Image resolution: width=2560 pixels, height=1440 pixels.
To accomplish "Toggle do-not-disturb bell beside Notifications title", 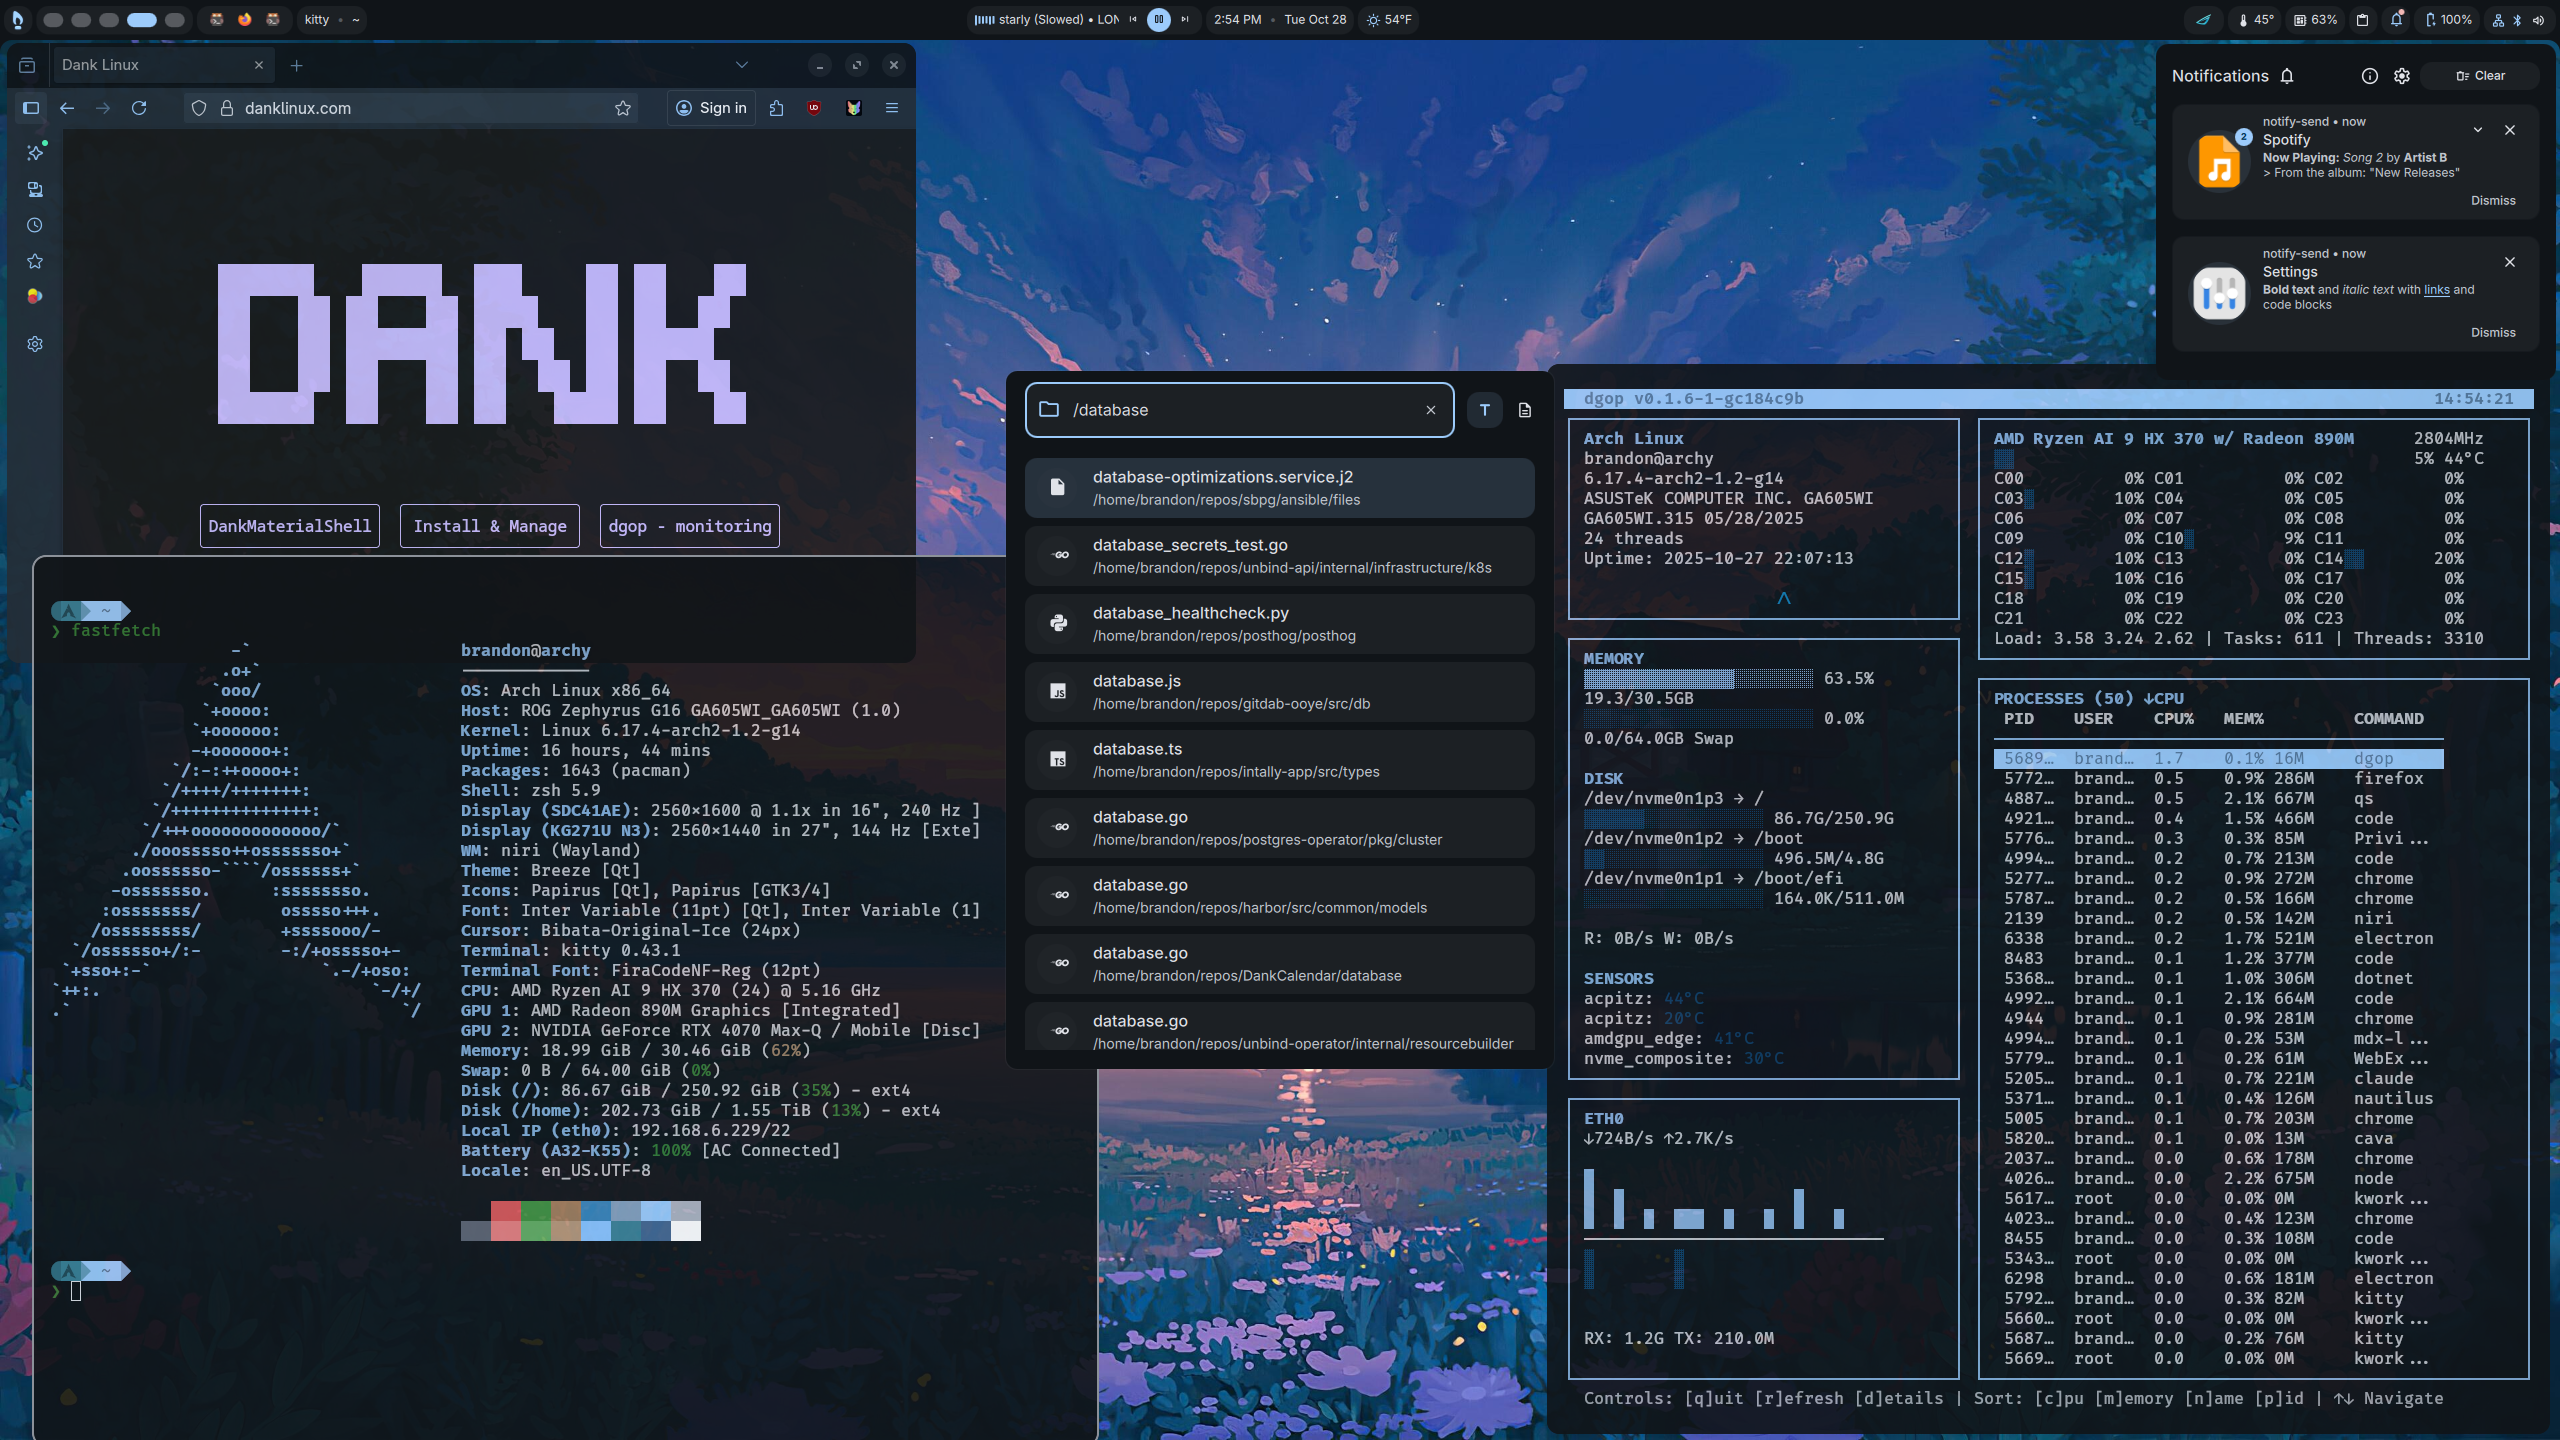I will [2287, 76].
